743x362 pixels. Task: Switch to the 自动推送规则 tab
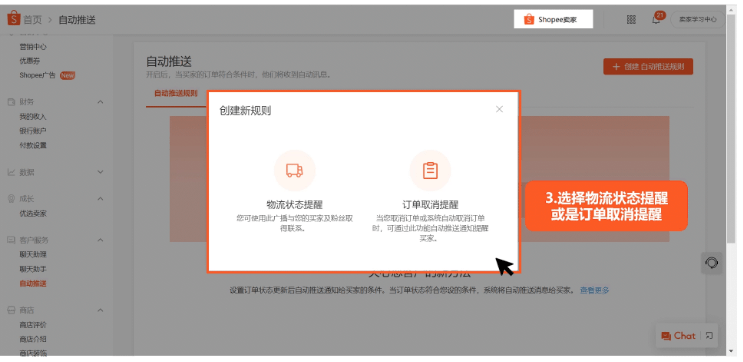point(176,93)
